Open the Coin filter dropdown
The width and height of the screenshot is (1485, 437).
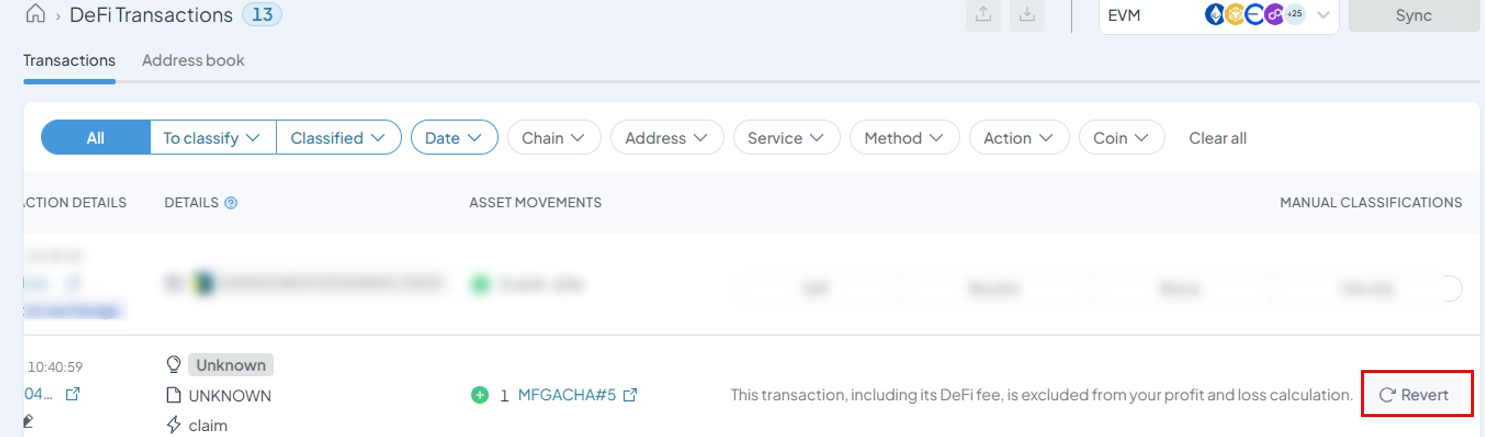coord(1122,138)
